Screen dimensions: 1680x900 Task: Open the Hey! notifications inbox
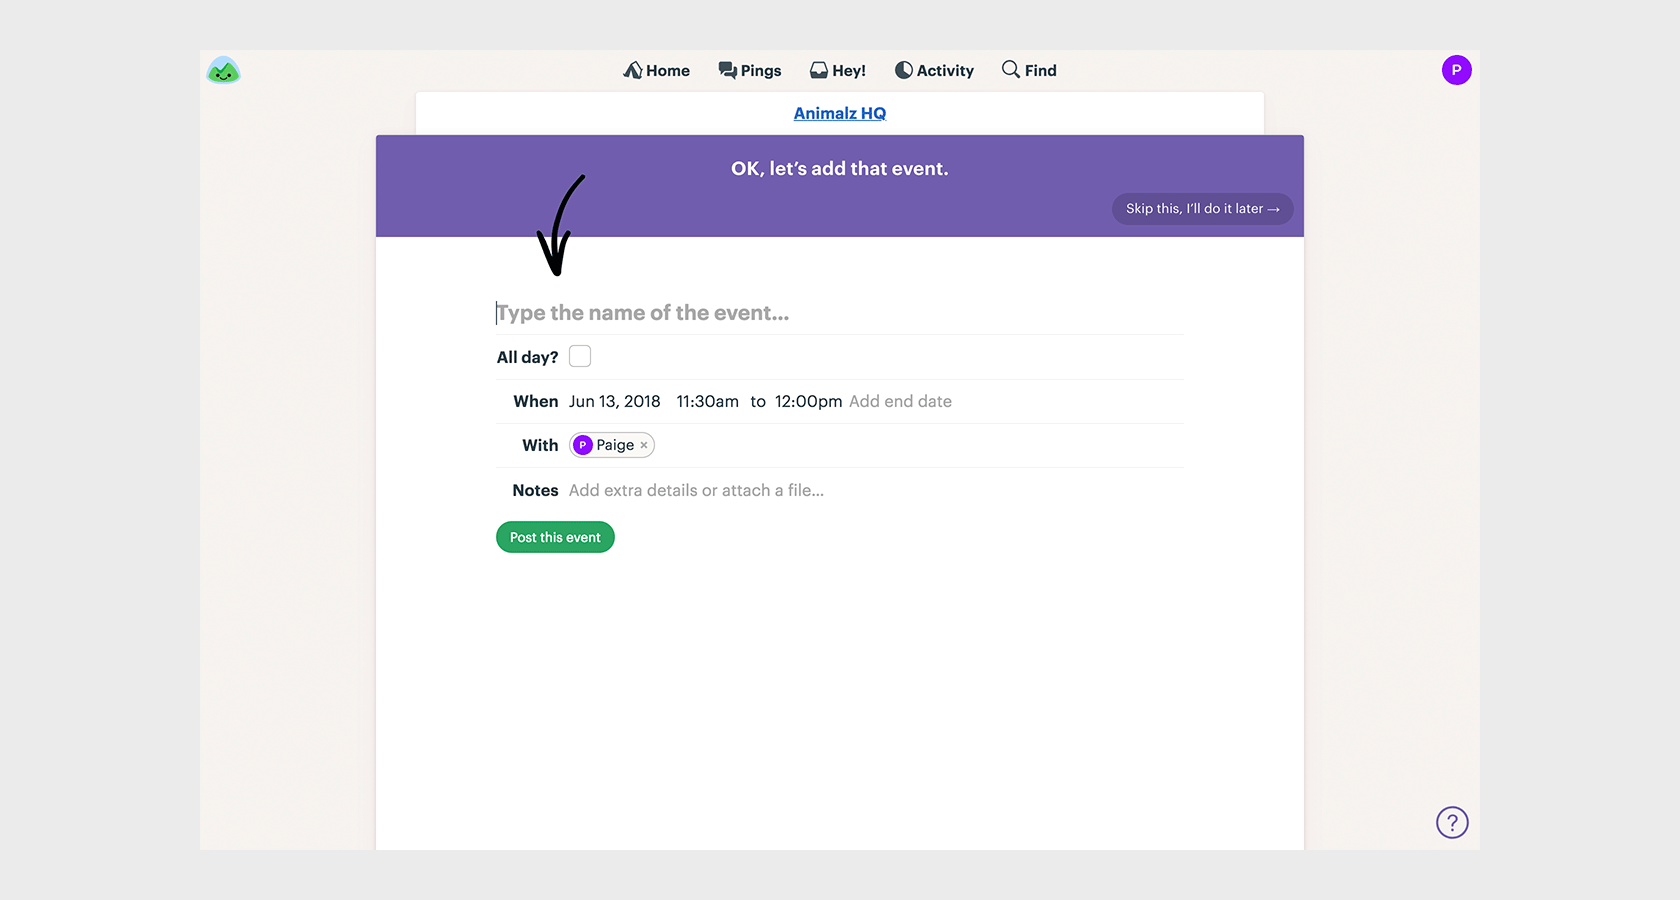click(838, 70)
